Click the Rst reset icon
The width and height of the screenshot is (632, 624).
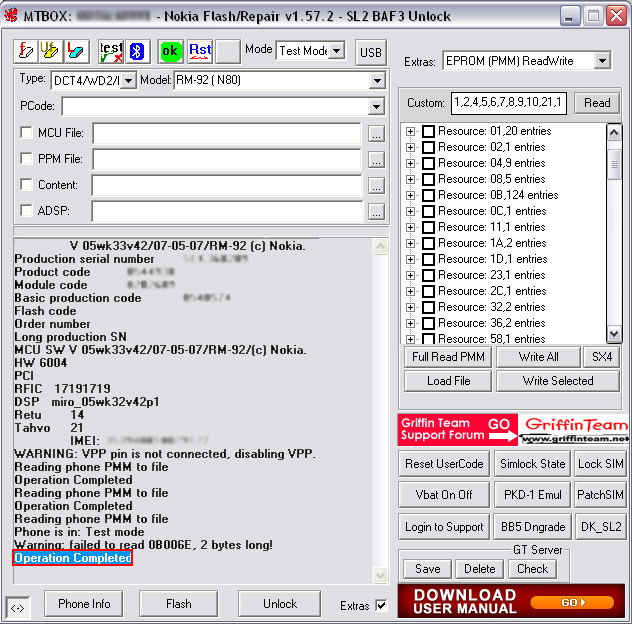point(200,51)
